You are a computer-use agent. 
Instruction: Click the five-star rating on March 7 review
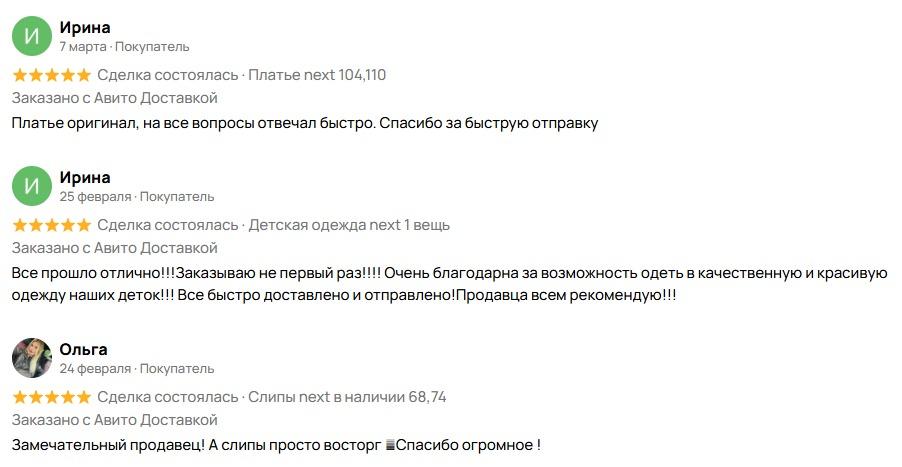pyautogui.click(x=52, y=75)
